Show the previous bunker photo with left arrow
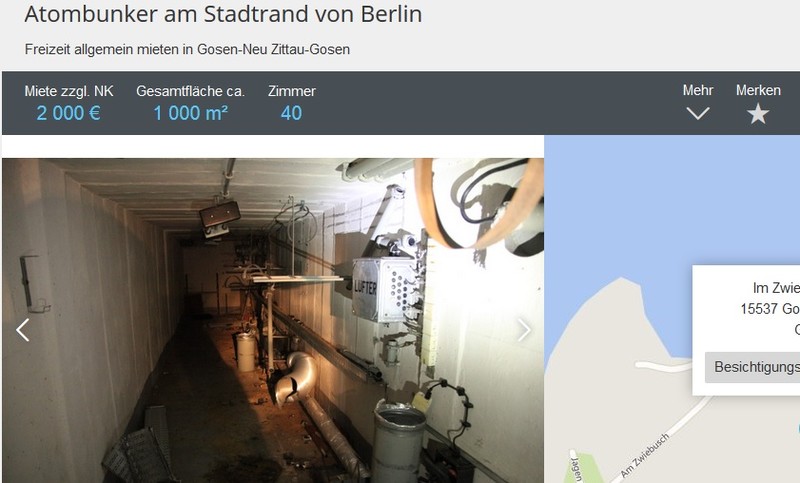 [22, 330]
